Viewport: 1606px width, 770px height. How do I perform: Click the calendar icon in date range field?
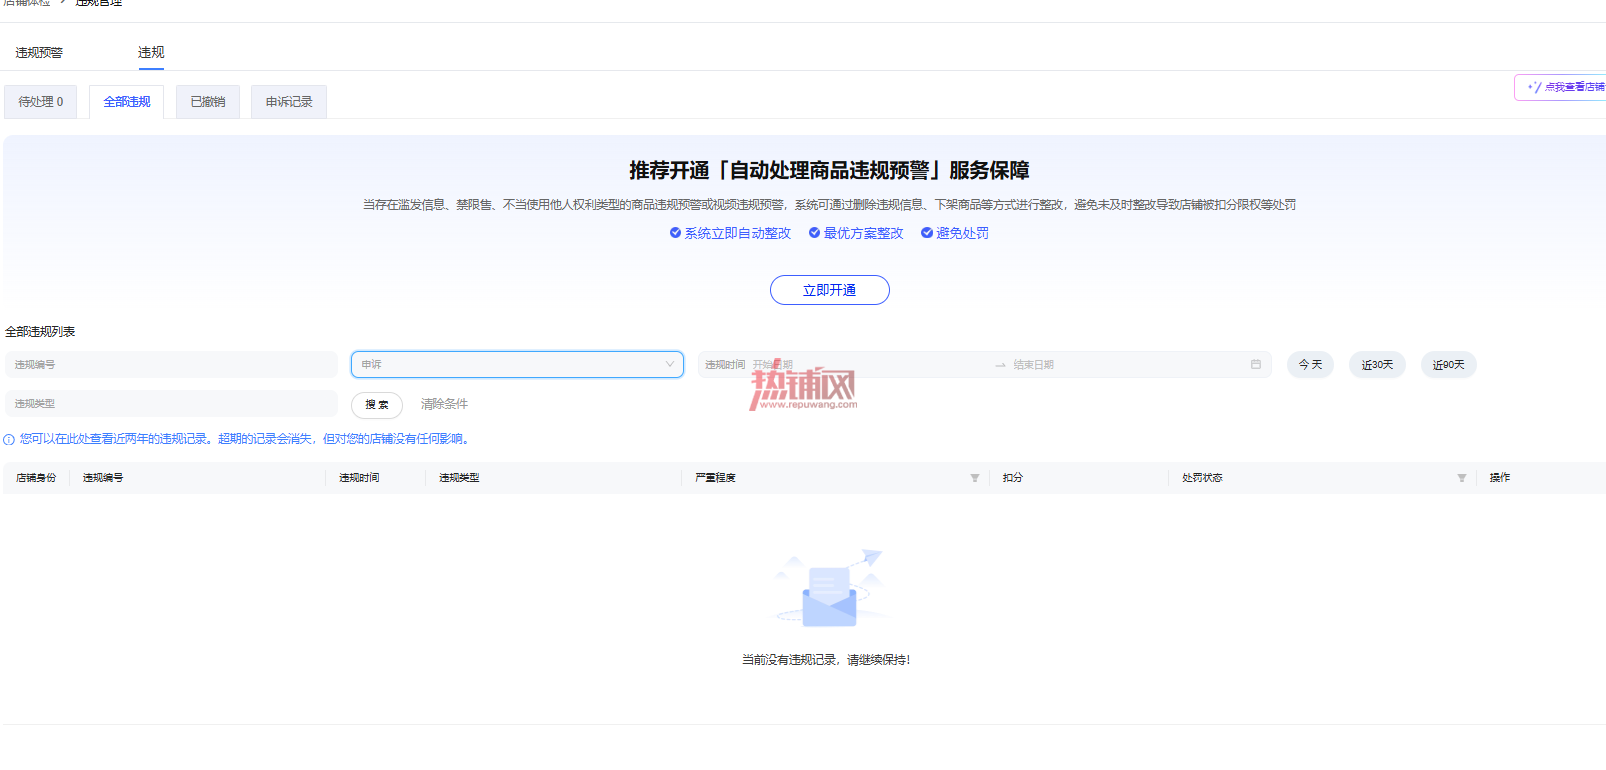click(x=1255, y=364)
